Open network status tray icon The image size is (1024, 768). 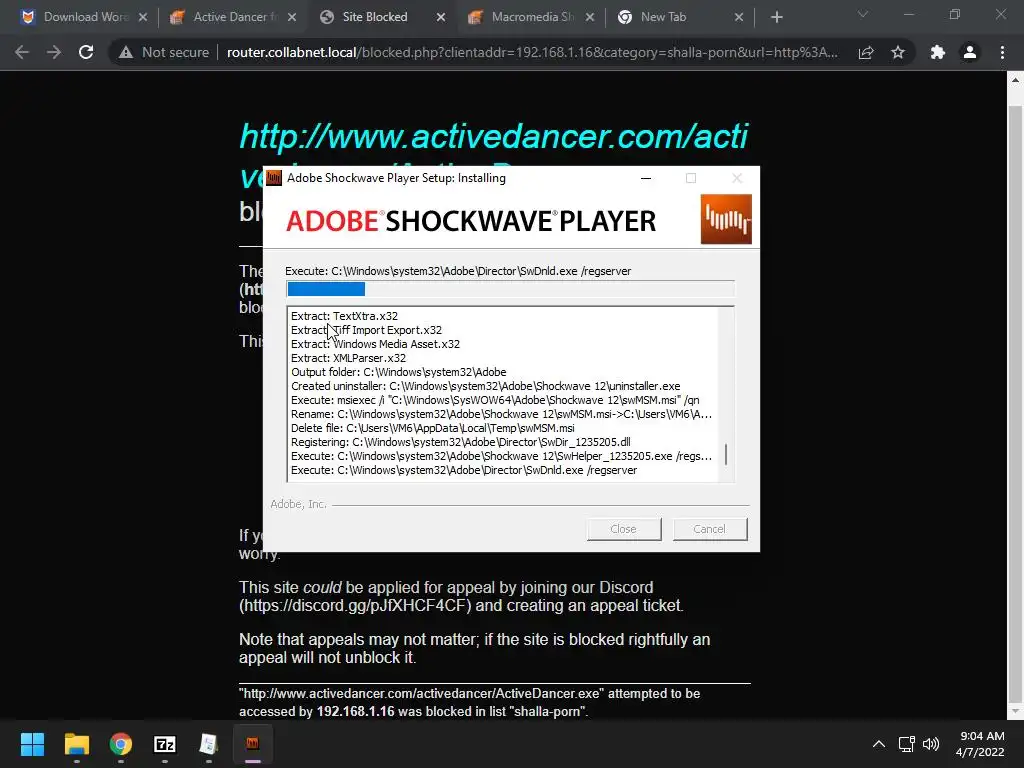[906, 744]
